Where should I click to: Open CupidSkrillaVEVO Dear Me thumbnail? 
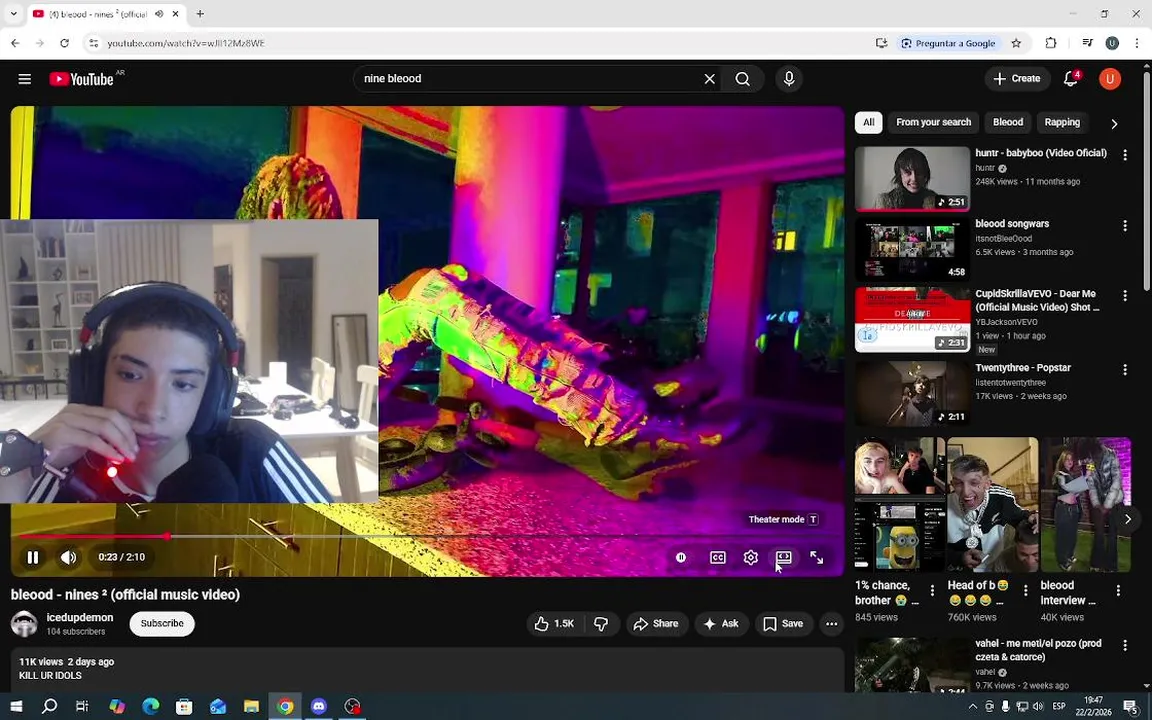[912, 320]
